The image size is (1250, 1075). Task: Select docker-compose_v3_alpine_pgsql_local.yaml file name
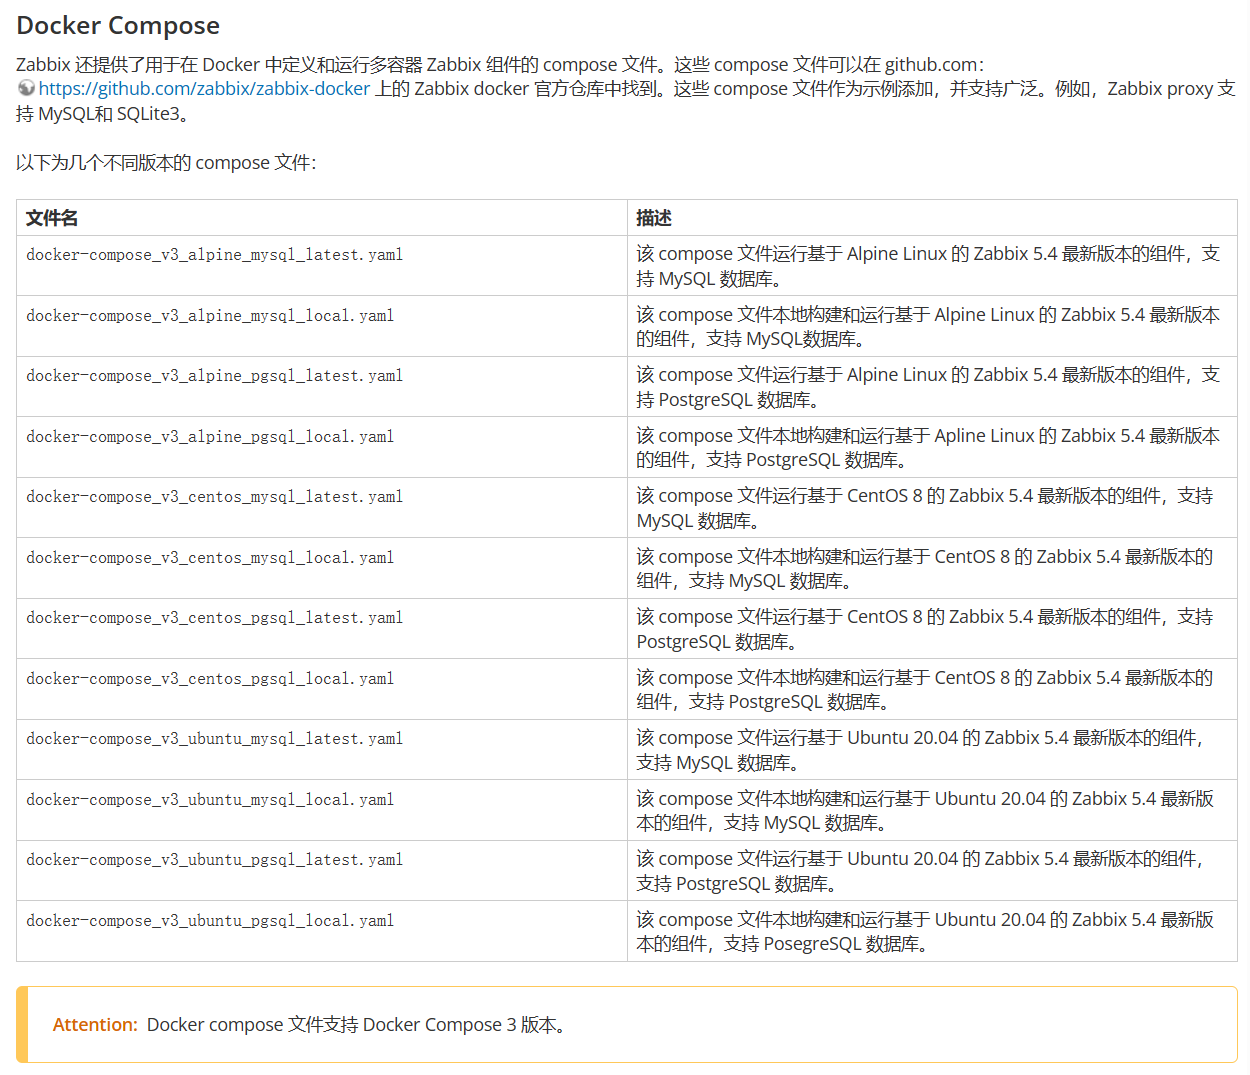pos(210,437)
